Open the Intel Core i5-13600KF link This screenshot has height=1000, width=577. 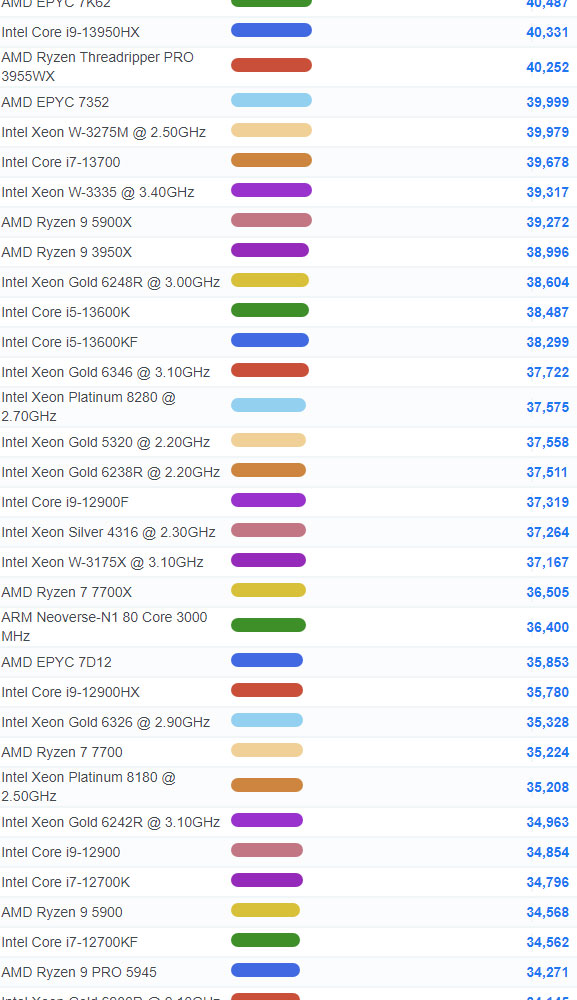pyautogui.click(x=69, y=342)
